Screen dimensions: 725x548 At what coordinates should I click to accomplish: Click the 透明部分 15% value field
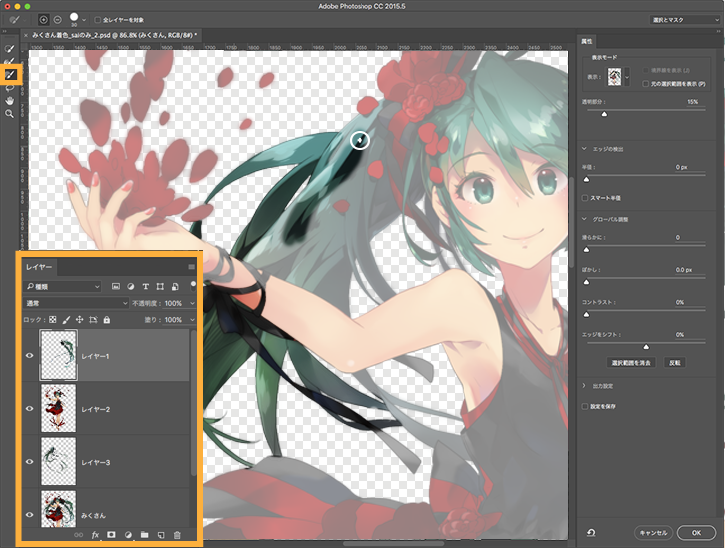pyautogui.click(x=692, y=102)
